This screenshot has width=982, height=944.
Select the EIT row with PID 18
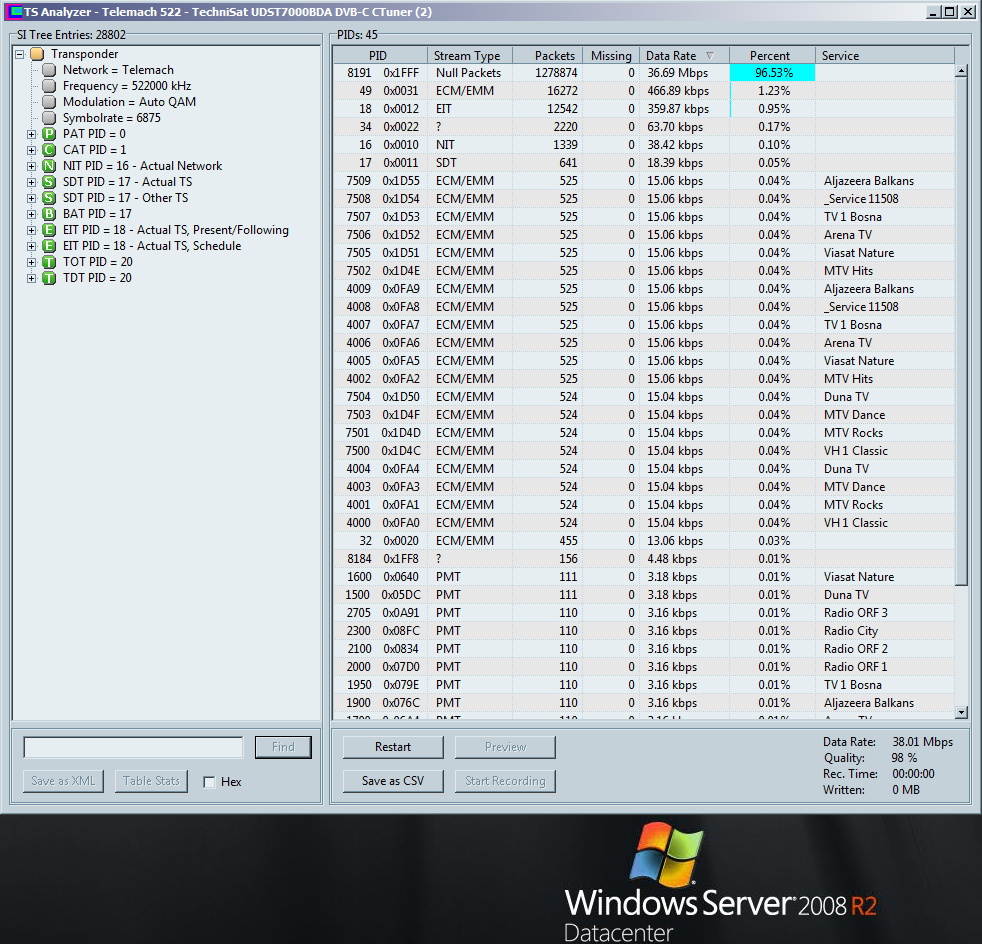(x=644, y=109)
